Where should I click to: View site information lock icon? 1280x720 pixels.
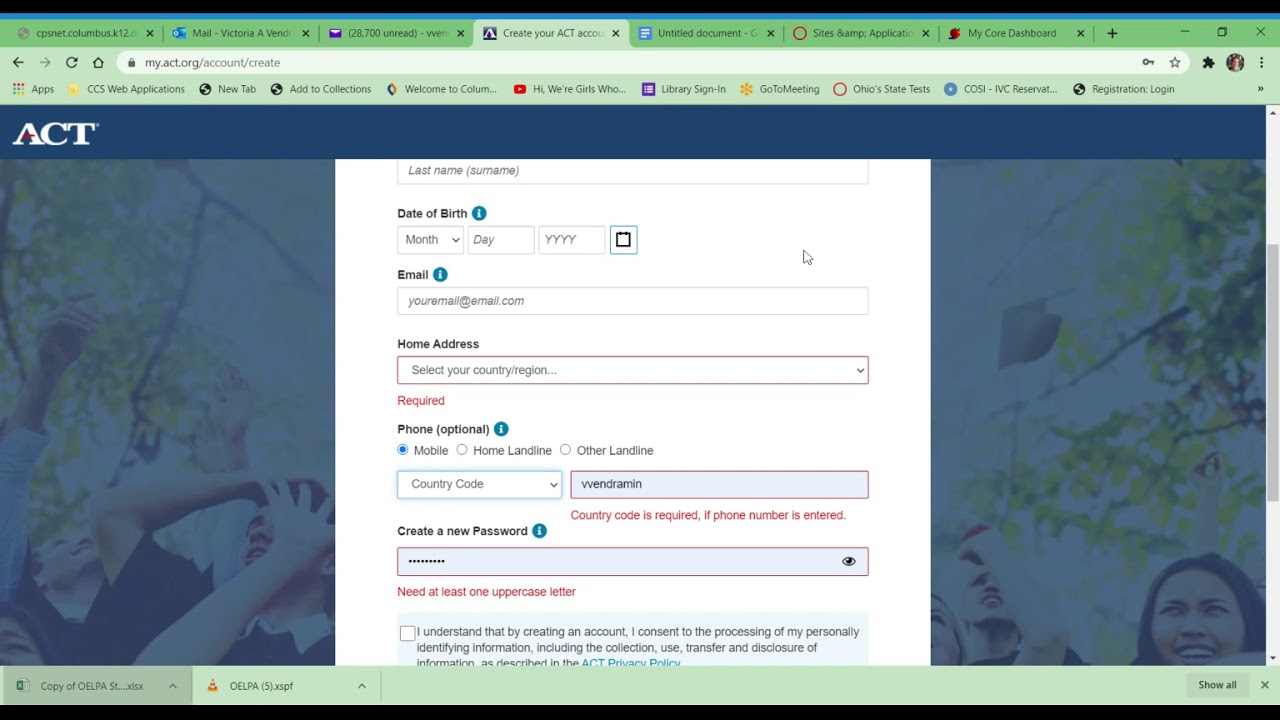coord(131,62)
